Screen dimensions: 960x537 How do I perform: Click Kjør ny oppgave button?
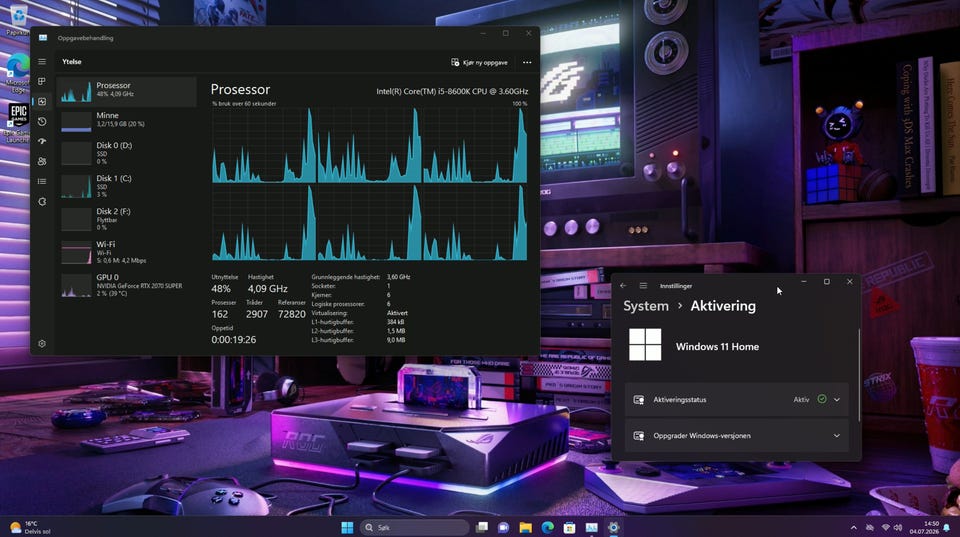tap(479, 62)
